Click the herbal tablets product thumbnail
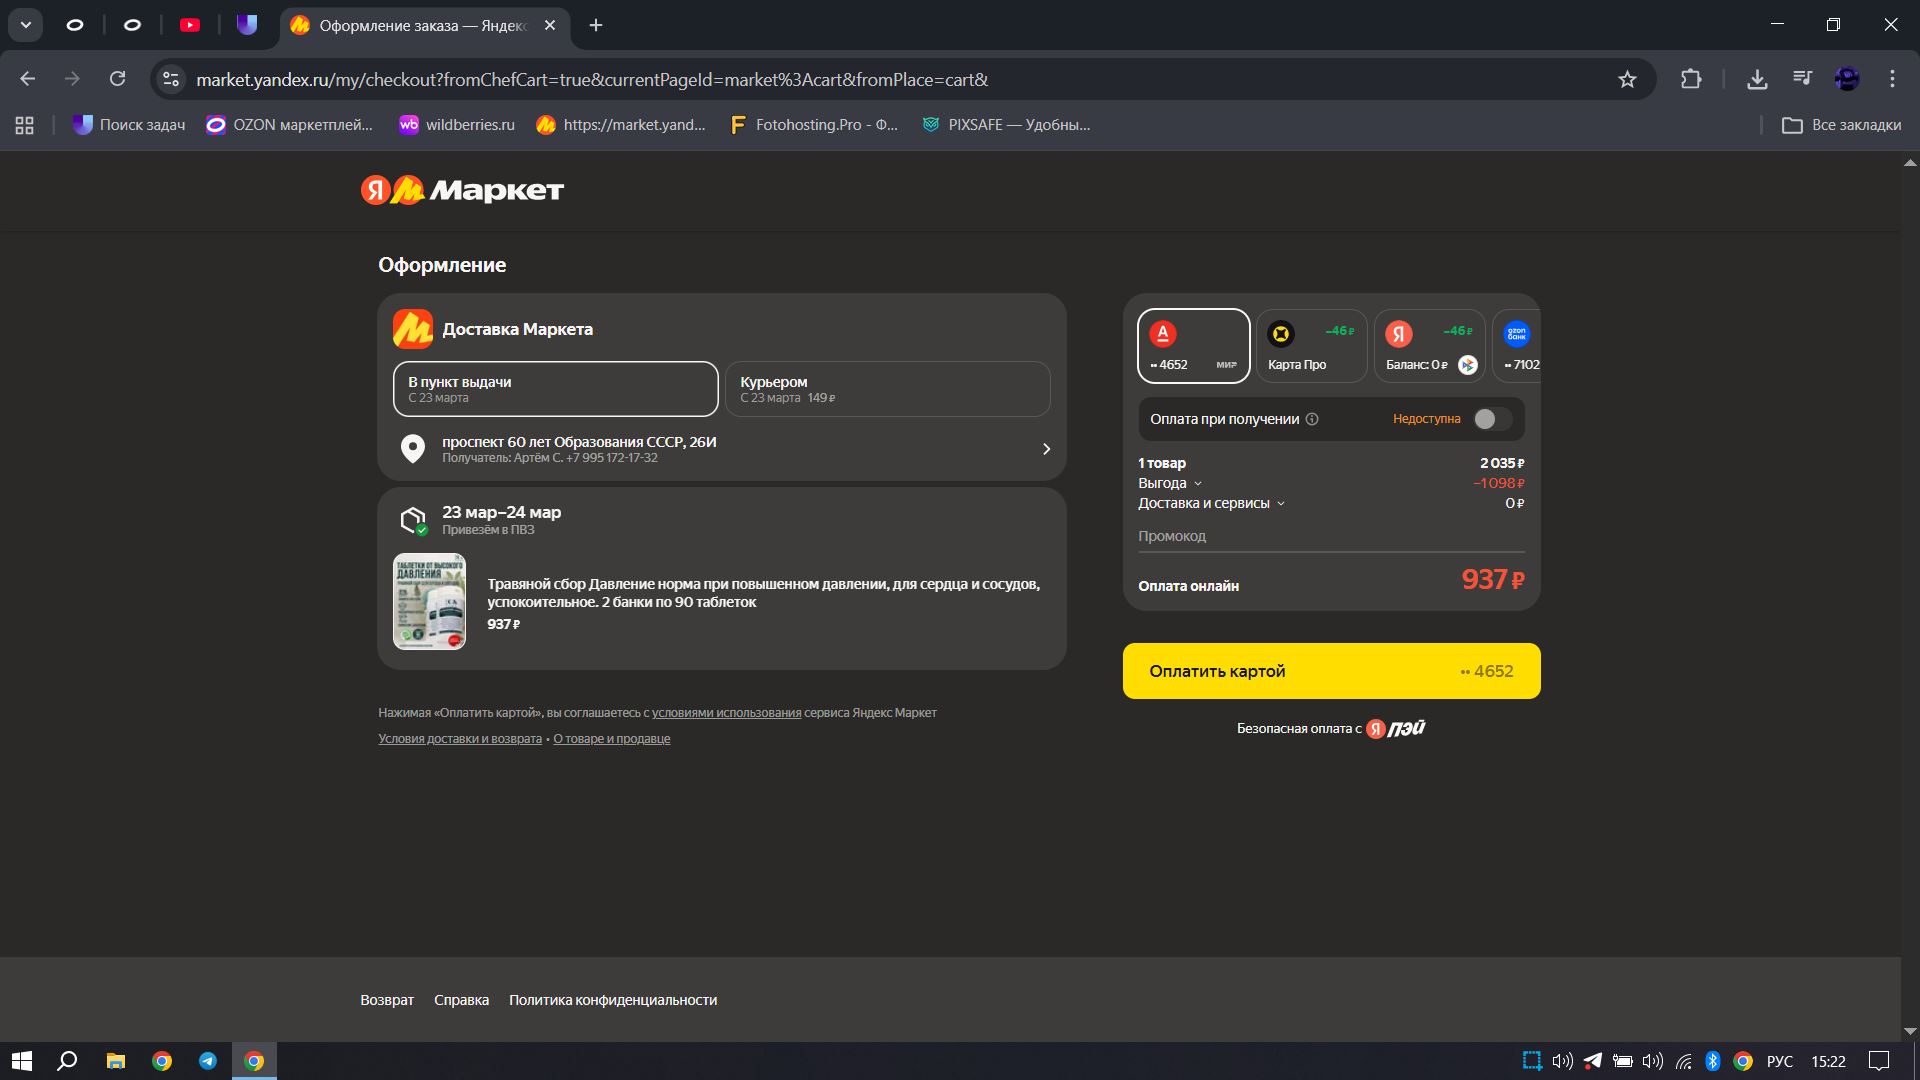 tap(429, 602)
